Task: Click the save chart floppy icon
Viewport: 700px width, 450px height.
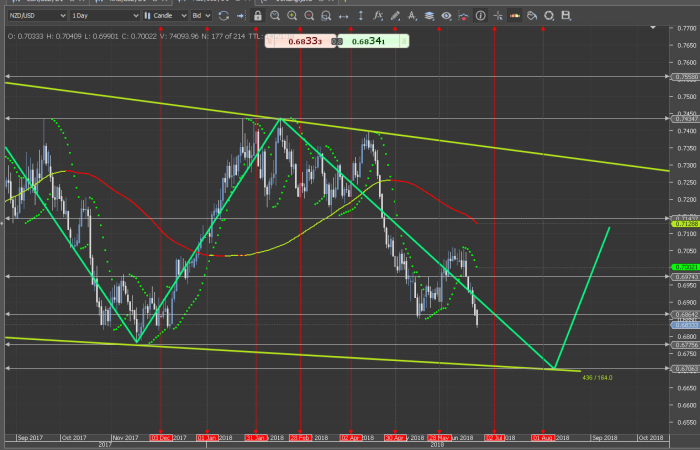Action: point(566,16)
